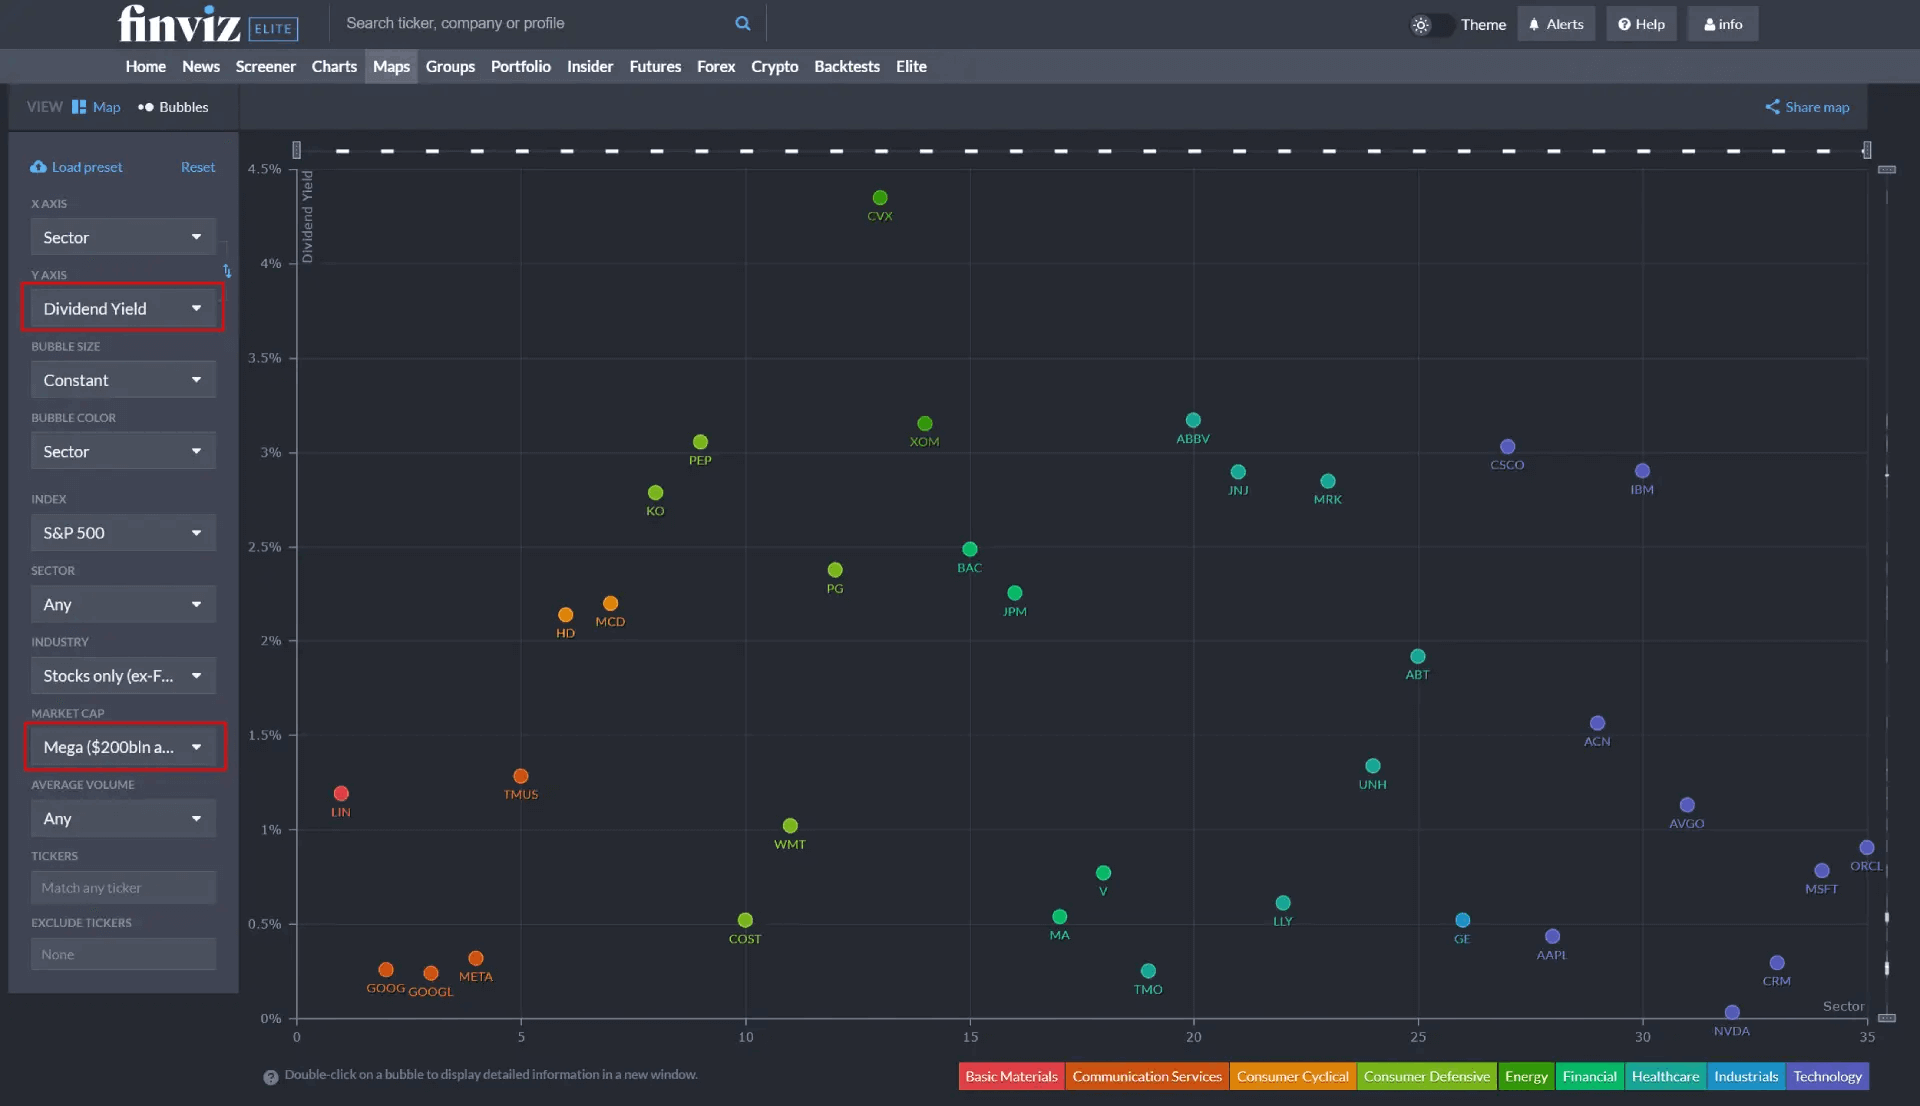Select the PEP bubble
The image size is (1920, 1106).
[700, 442]
